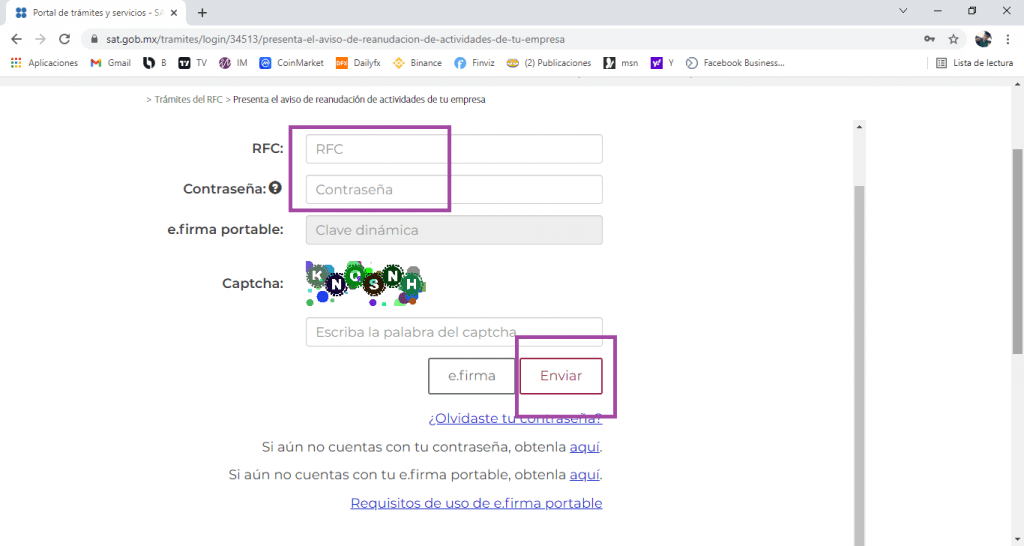Close the Portal de trámites tab
Viewport: 1024px width, 546px height.
tap(174, 12)
